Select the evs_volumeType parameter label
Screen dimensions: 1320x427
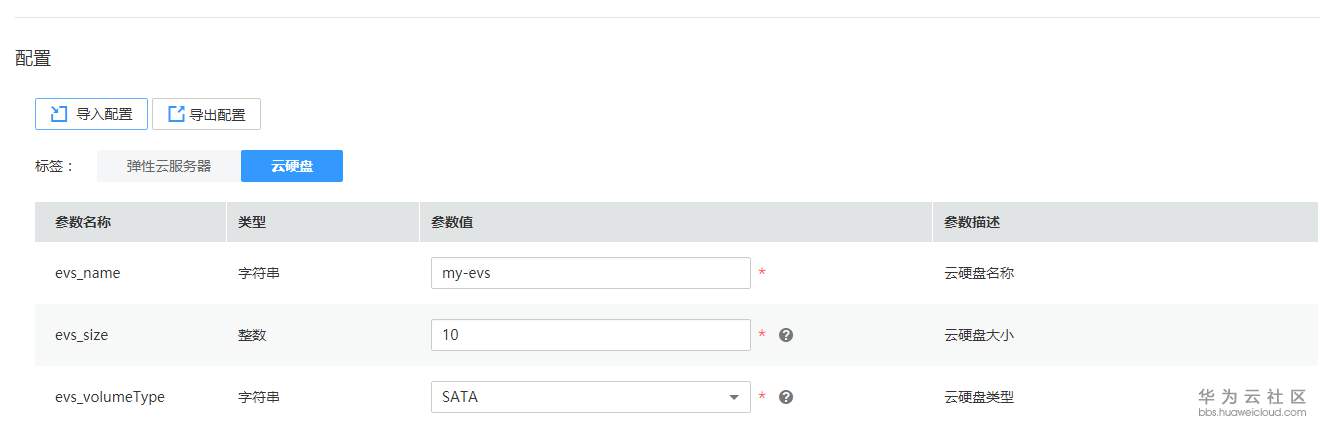110,397
